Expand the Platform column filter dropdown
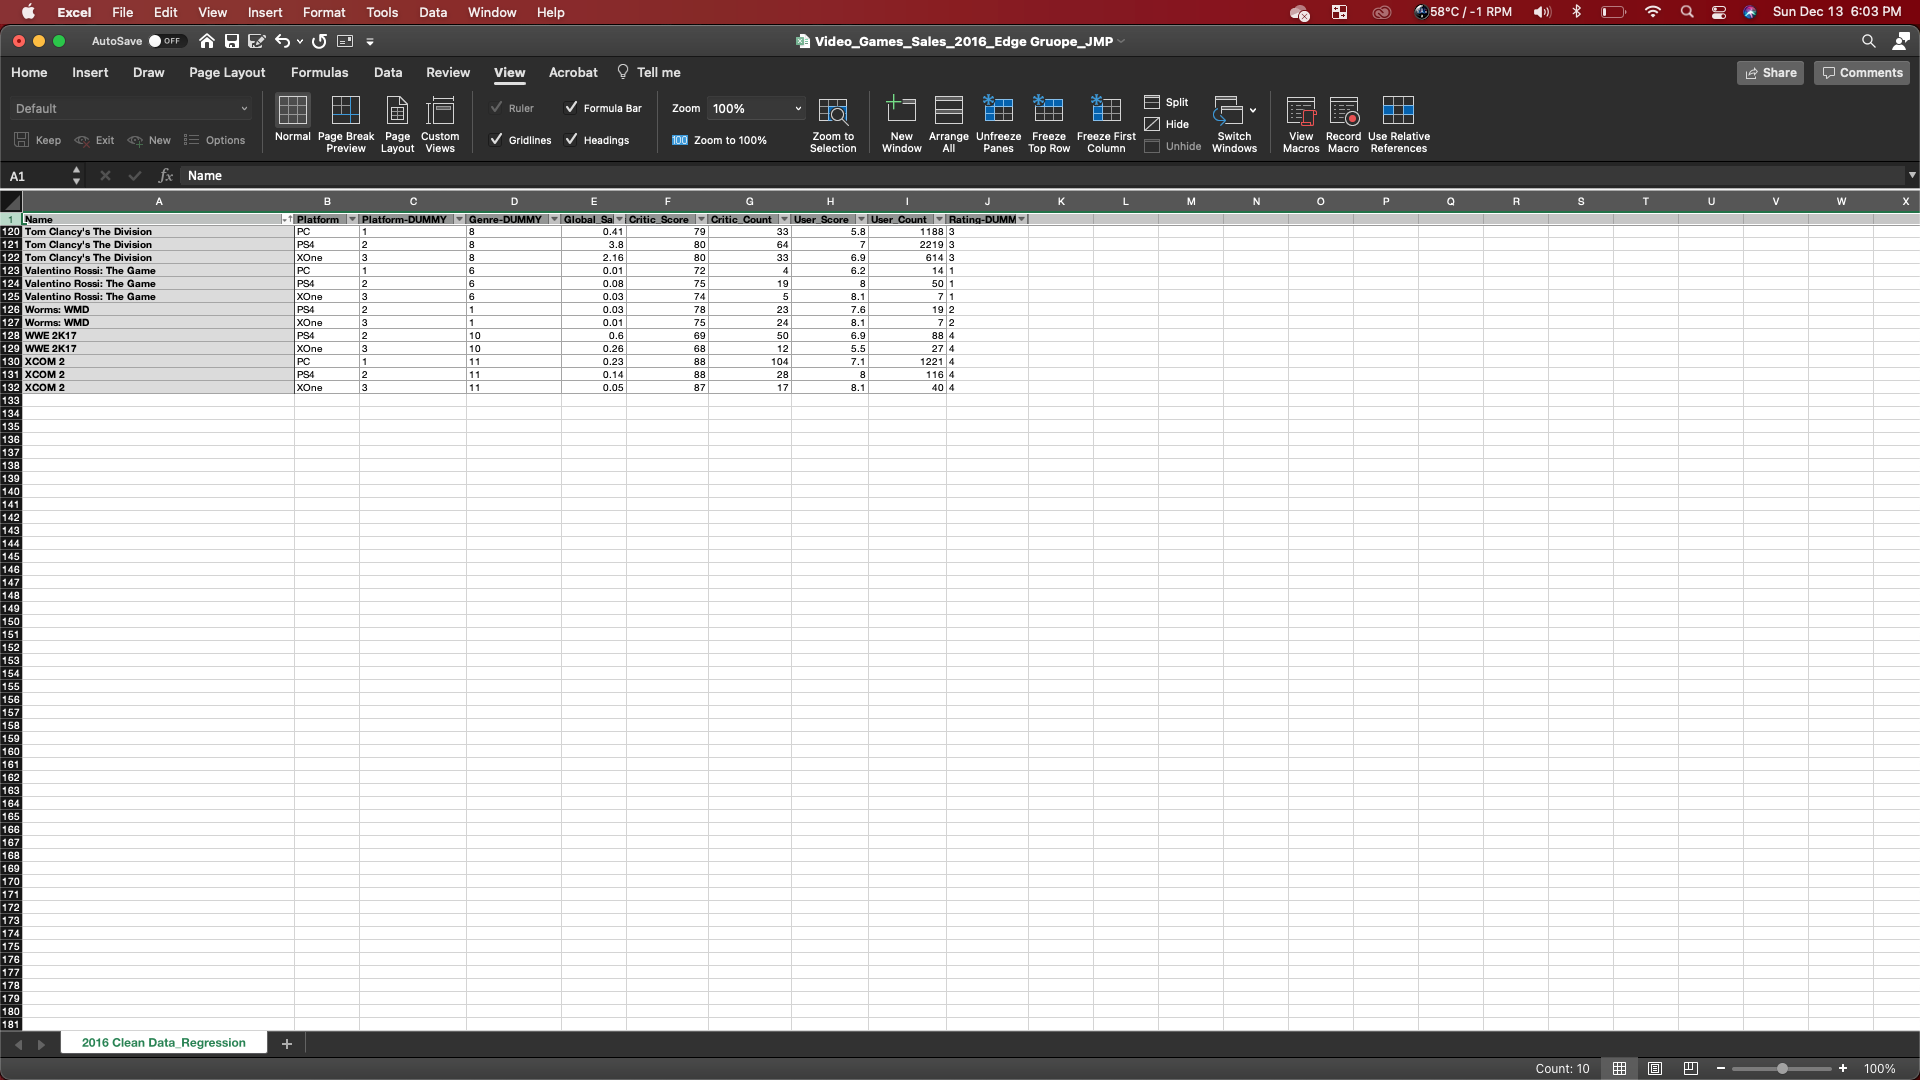The height and width of the screenshot is (1080, 1920). click(x=352, y=219)
